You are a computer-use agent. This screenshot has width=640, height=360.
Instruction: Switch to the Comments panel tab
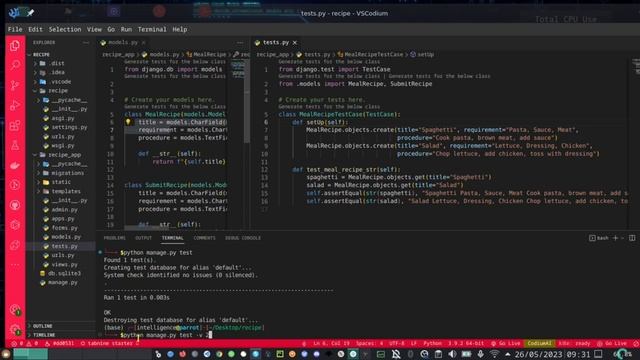point(204,238)
